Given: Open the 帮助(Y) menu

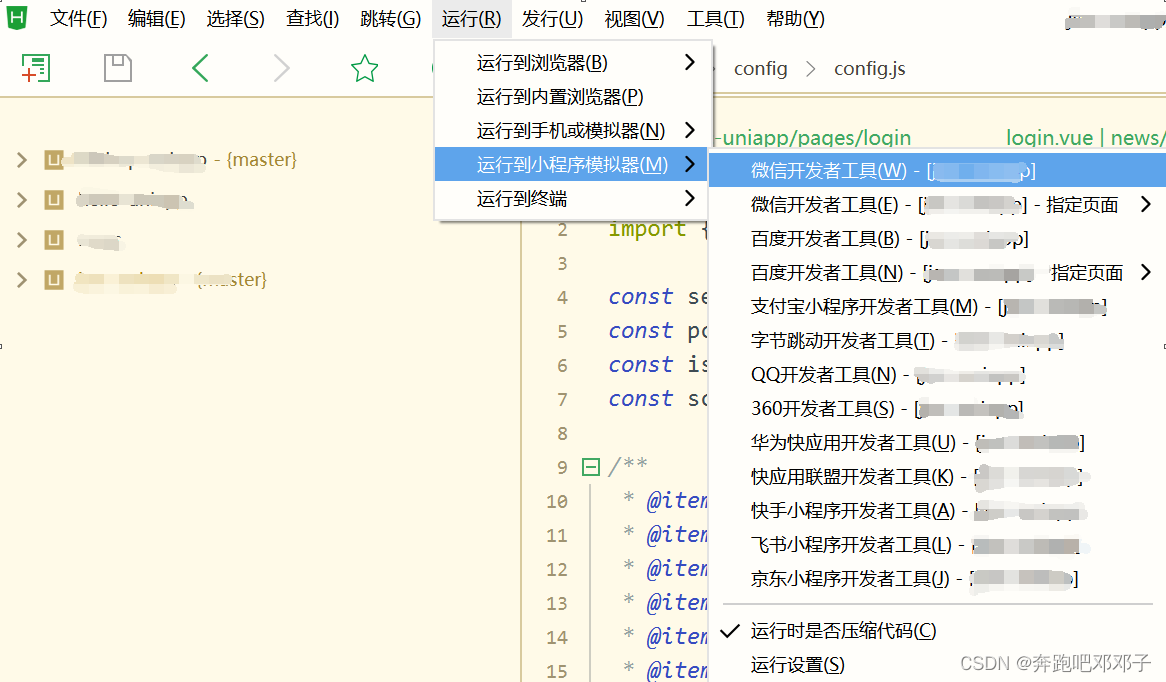Looking at the screenshot, I should (795, 19).
